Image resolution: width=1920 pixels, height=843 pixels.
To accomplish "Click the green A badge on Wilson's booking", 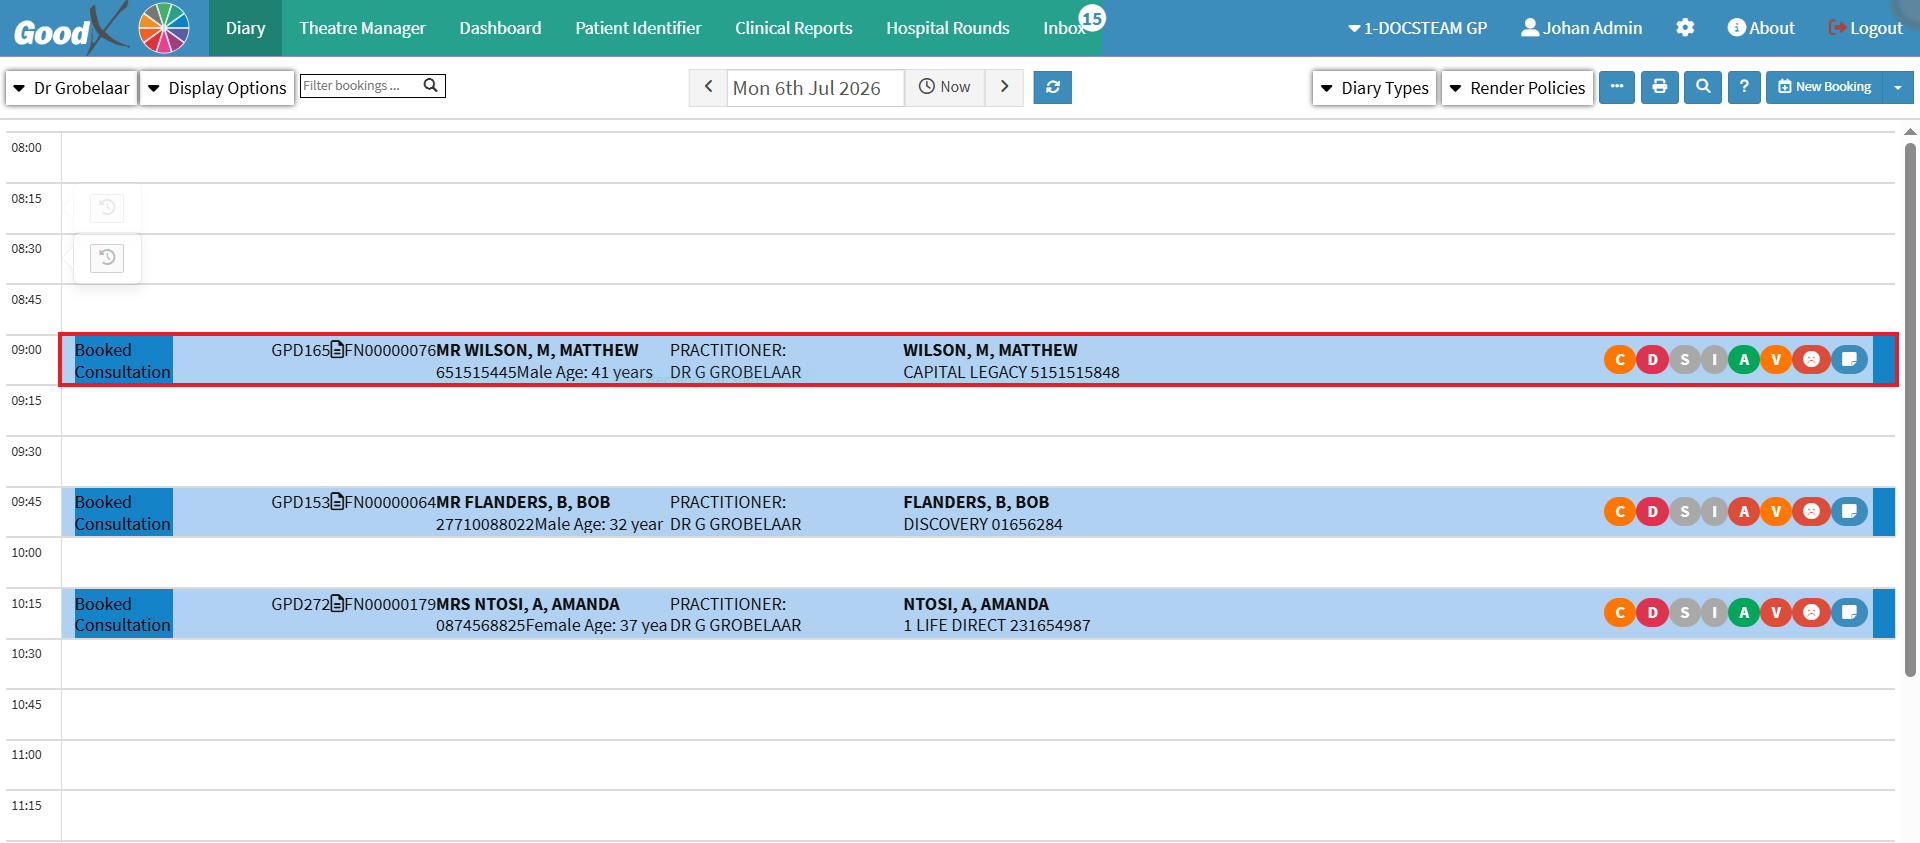I will (1744, 360).
